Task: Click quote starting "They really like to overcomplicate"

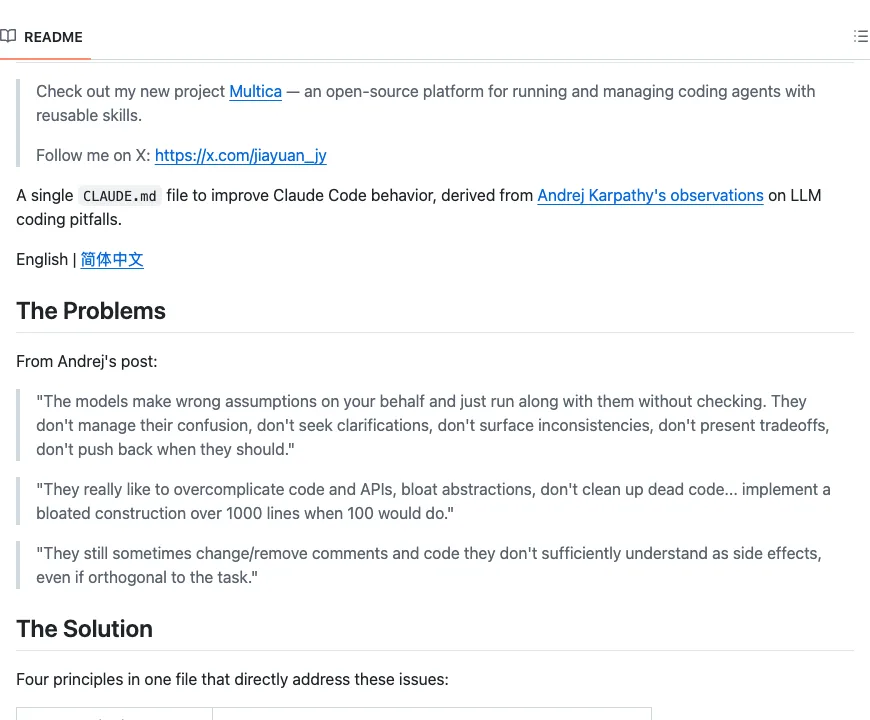Action: pyautogui.click(x=433, y=501)
